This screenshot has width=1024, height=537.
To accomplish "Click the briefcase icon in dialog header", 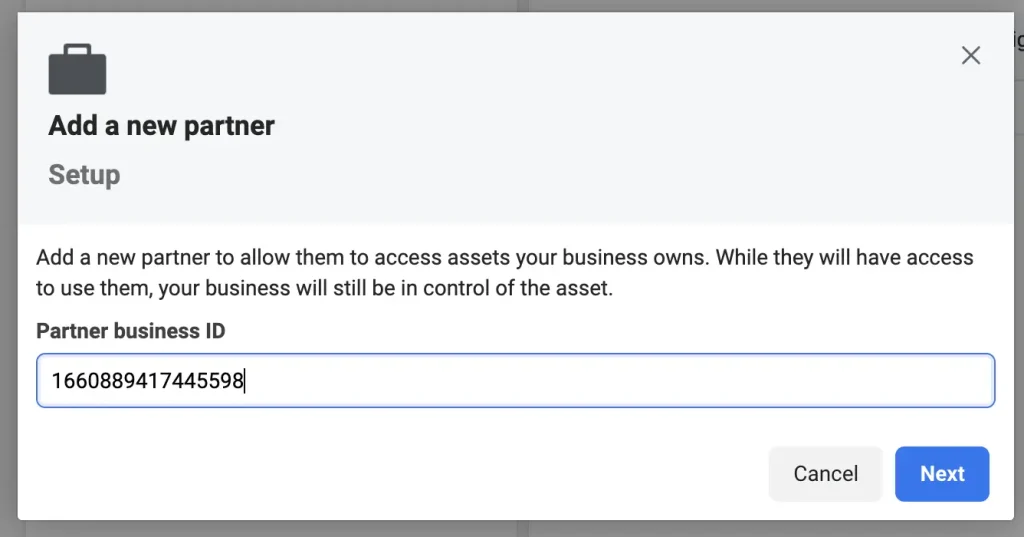I will pyautogui.click(x=77, y=69).
